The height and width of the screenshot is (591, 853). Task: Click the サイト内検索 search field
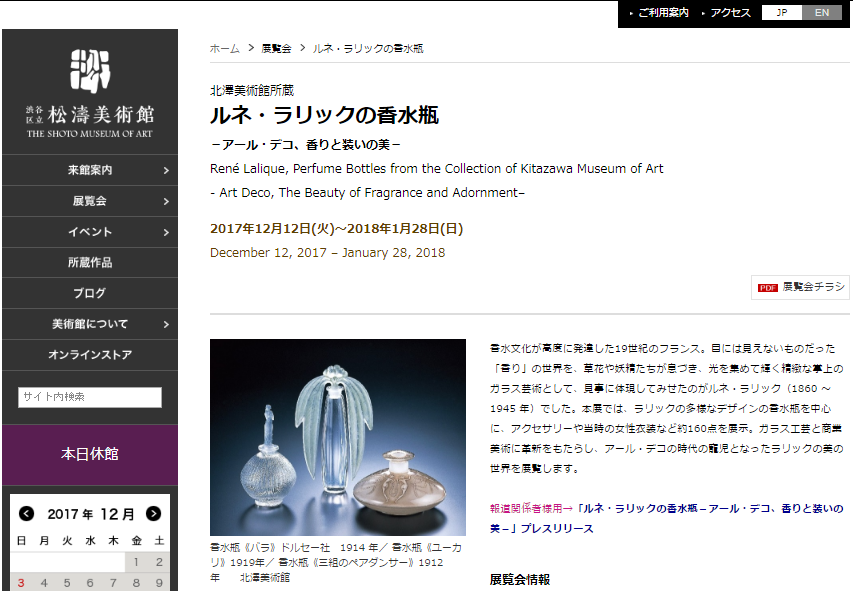[x=90, y=397]
